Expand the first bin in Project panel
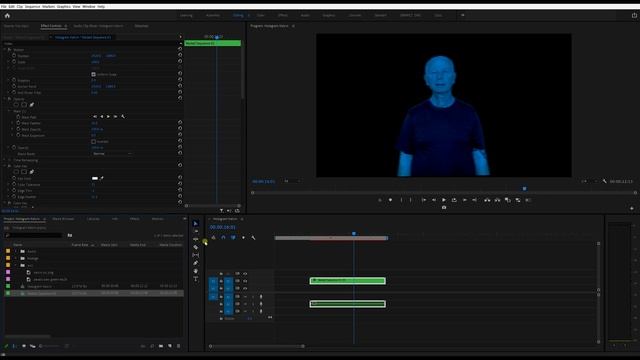This screenshot has height=360, width=640. coord(16,251)
